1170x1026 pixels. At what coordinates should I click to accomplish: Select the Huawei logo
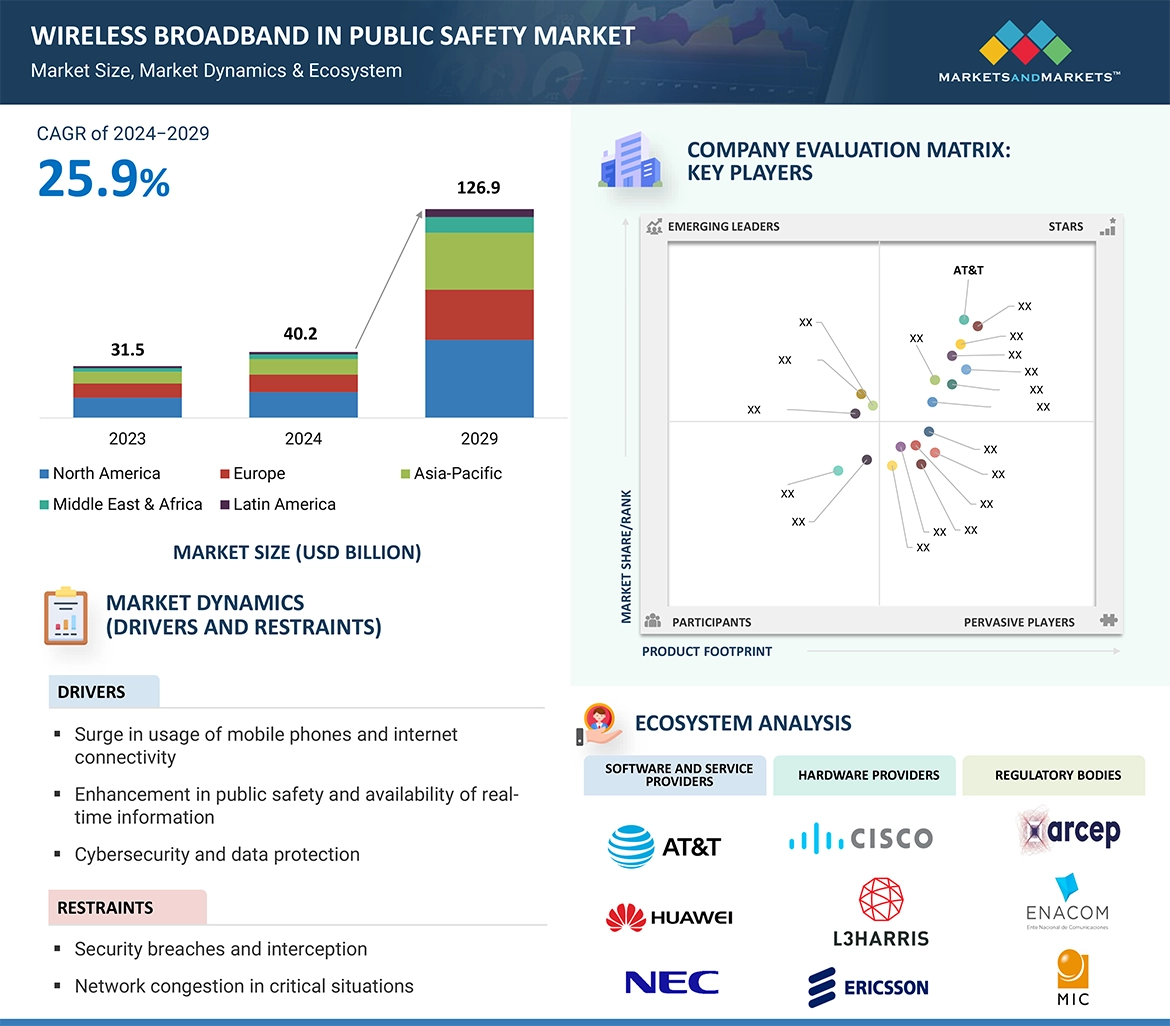pos(669,917)
